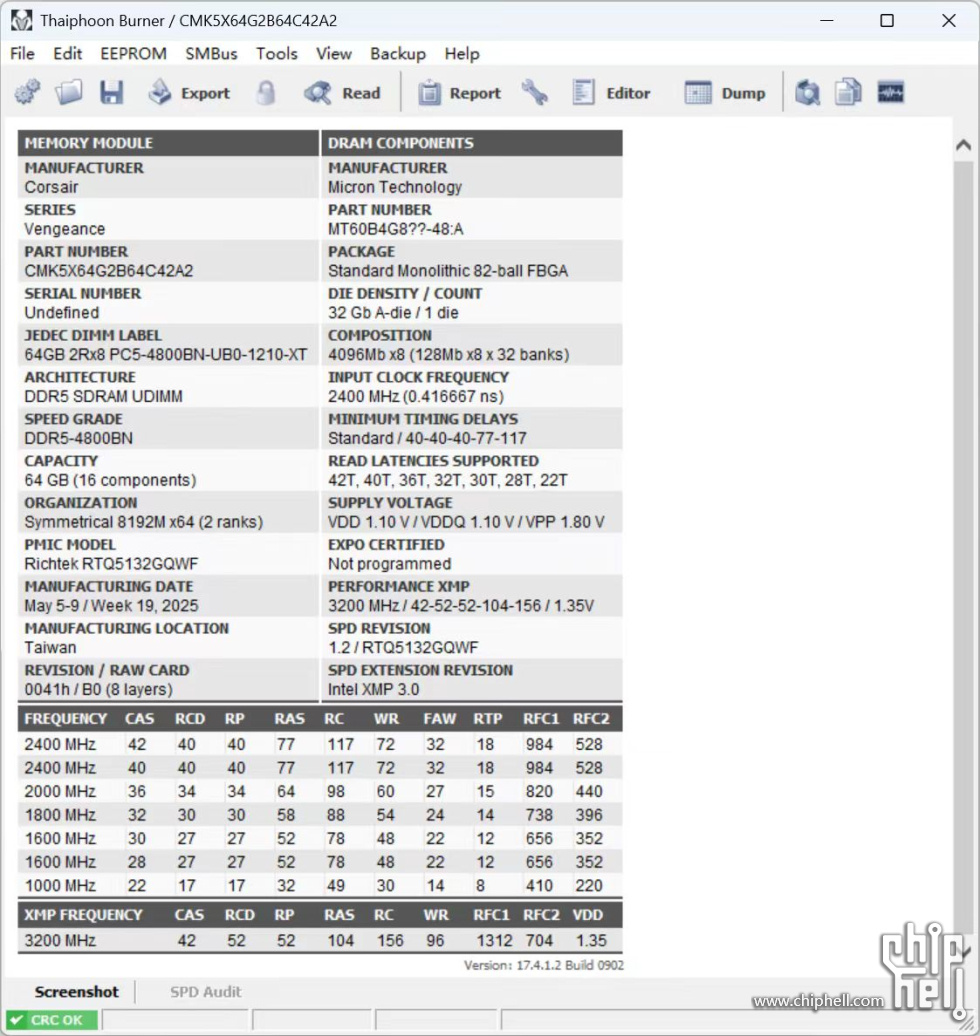This screenshot has height=1036, width=980.
Task: Click 'Standard / 40-40-40-77-117' timing value
Action: pos(427,438)
